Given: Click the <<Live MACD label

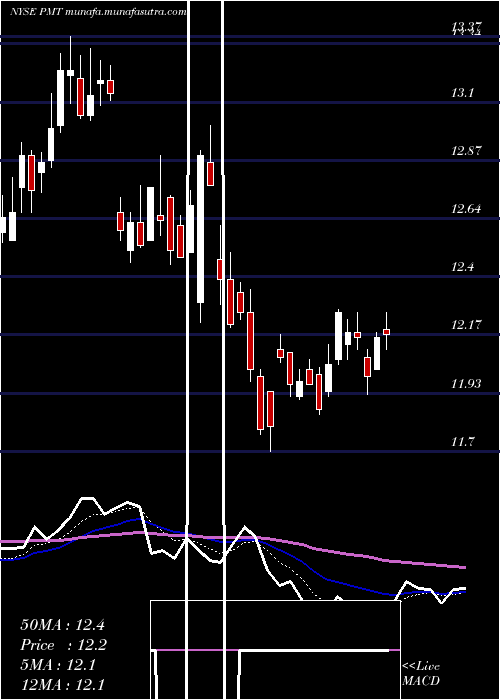Looking at the screenshot, I should coord(421,673).
